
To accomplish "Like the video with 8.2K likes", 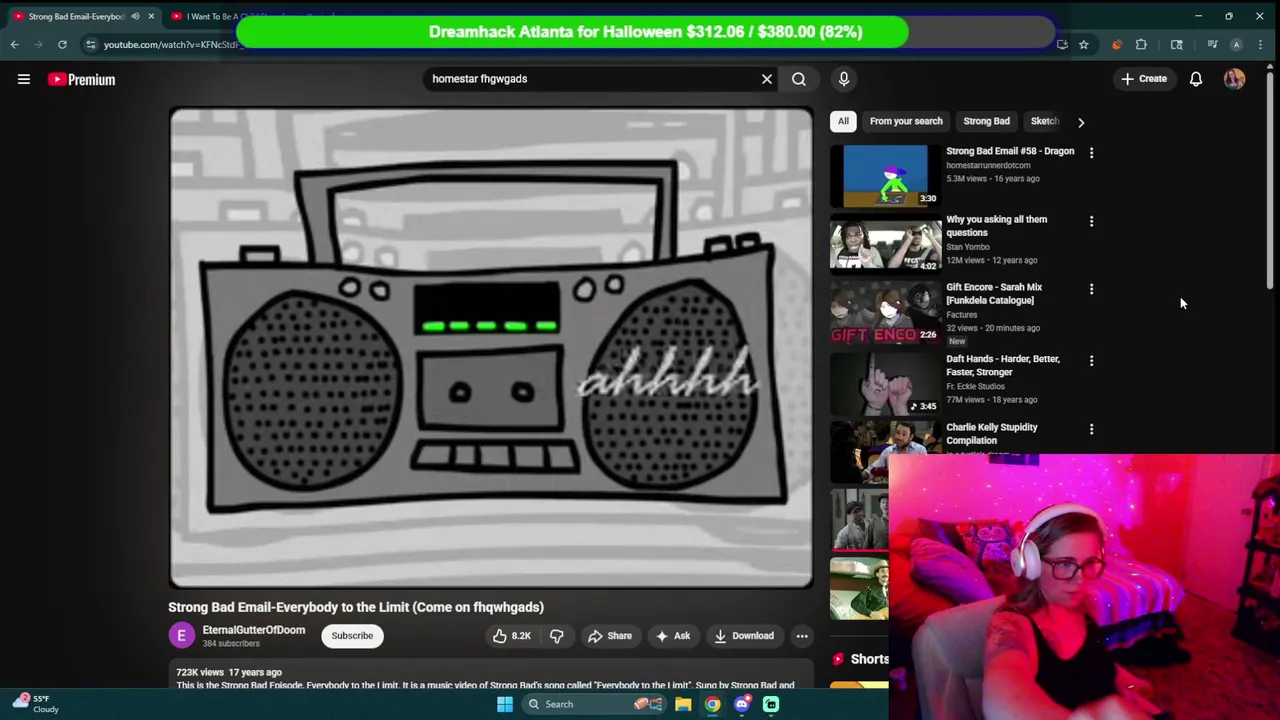I will [512, 636].
